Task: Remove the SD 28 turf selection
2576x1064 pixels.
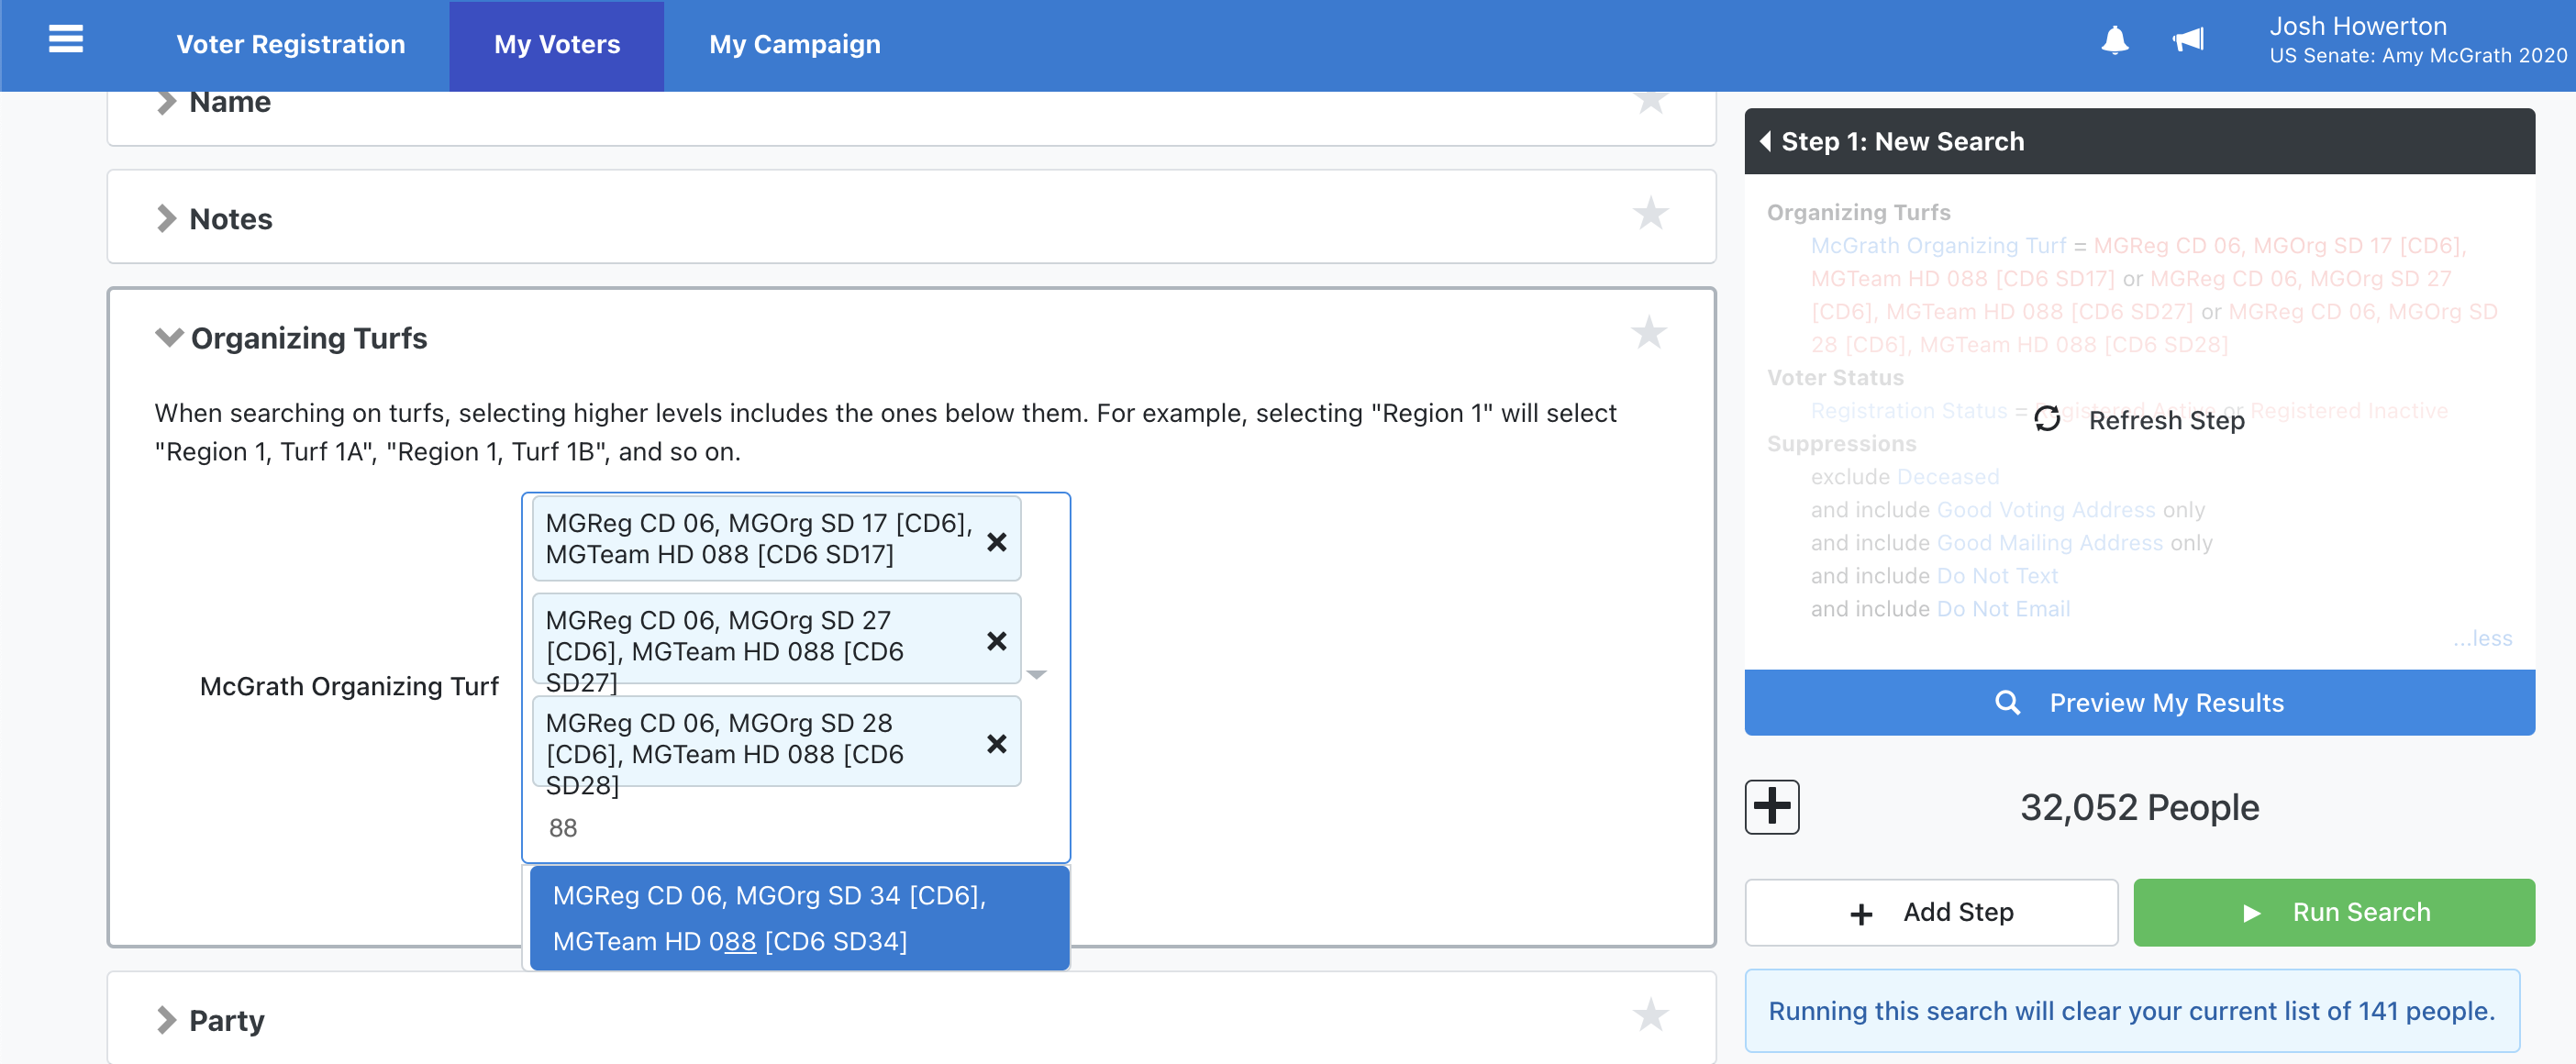Action: click(996, 743)
